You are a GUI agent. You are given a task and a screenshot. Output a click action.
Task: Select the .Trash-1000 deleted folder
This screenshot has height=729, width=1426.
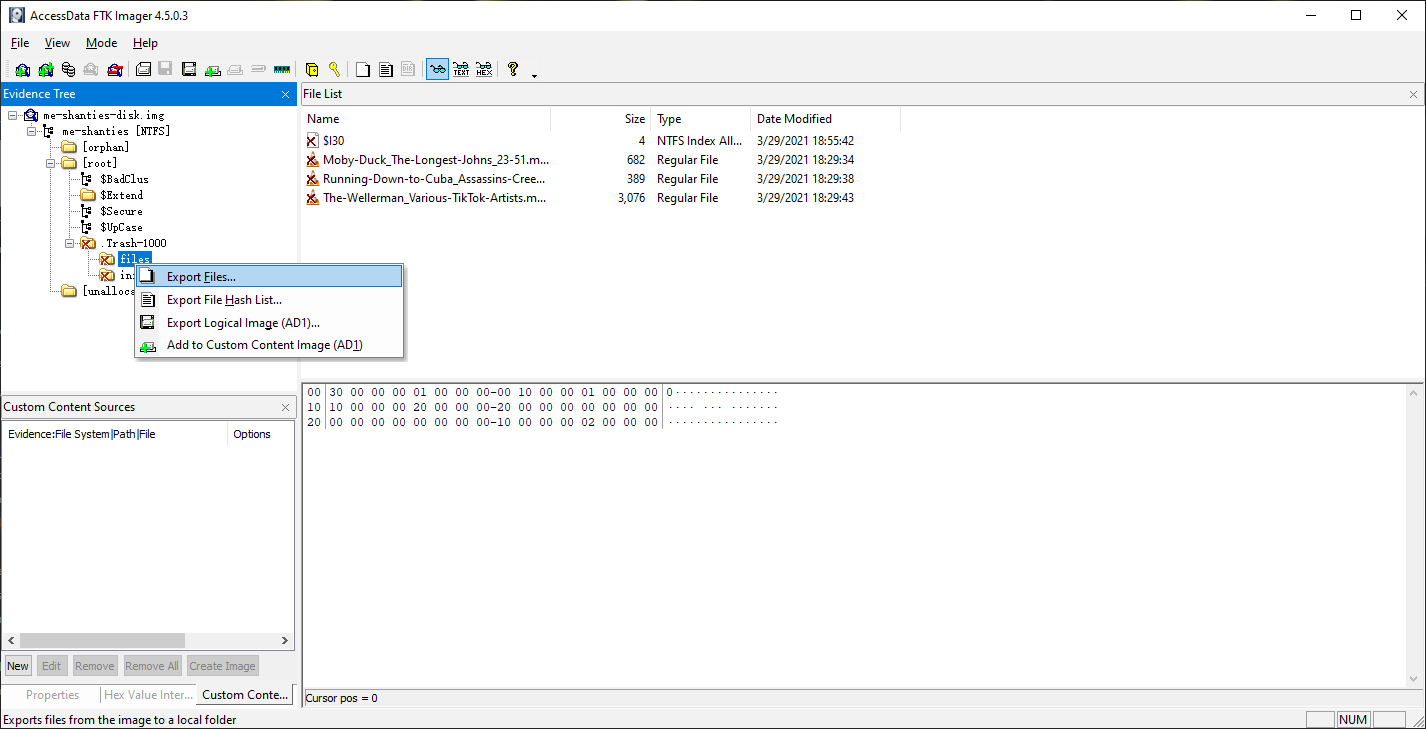[x=133, y=243]
